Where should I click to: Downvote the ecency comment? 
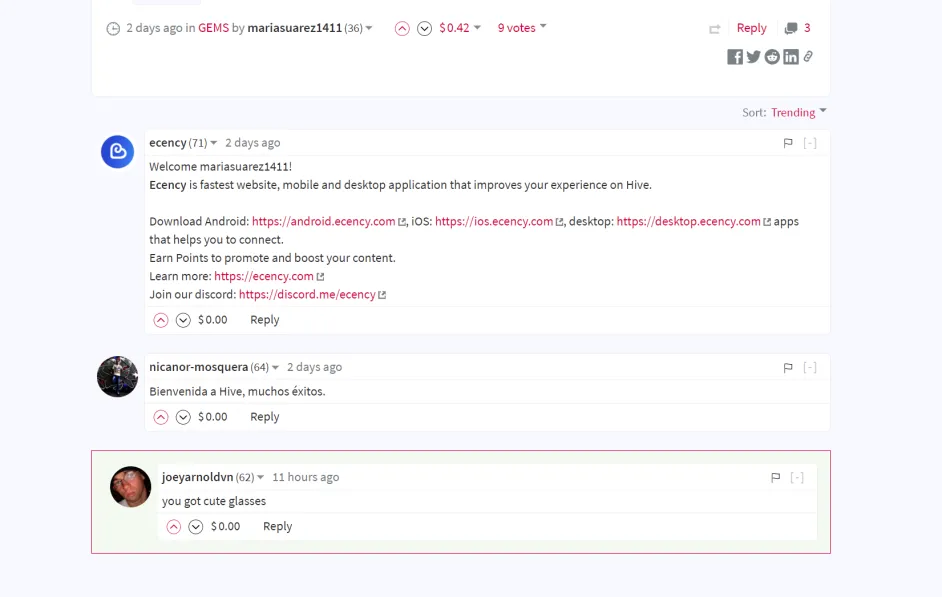tap(183, 320)
